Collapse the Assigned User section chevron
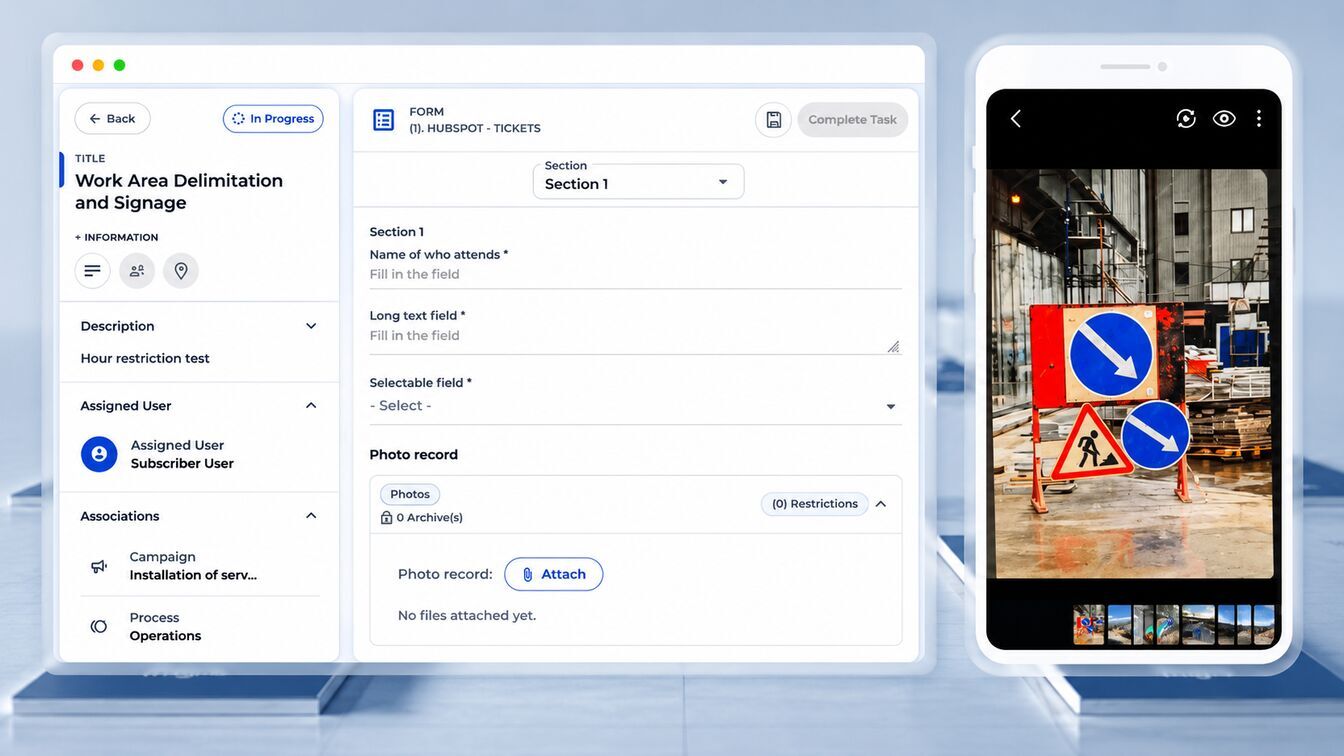1344x756 pixels. tap(311, 405)
